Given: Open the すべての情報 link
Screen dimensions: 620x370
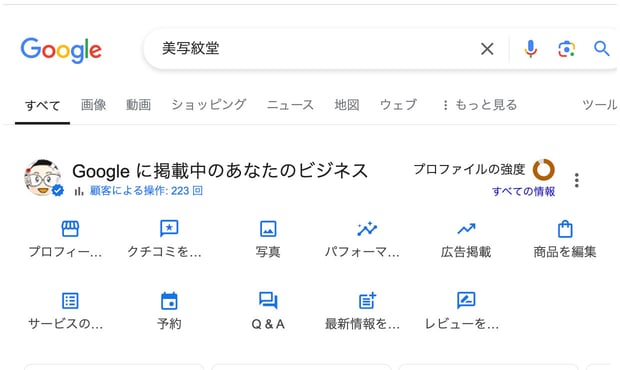Looking at the screenshot, I should [524, 192].
